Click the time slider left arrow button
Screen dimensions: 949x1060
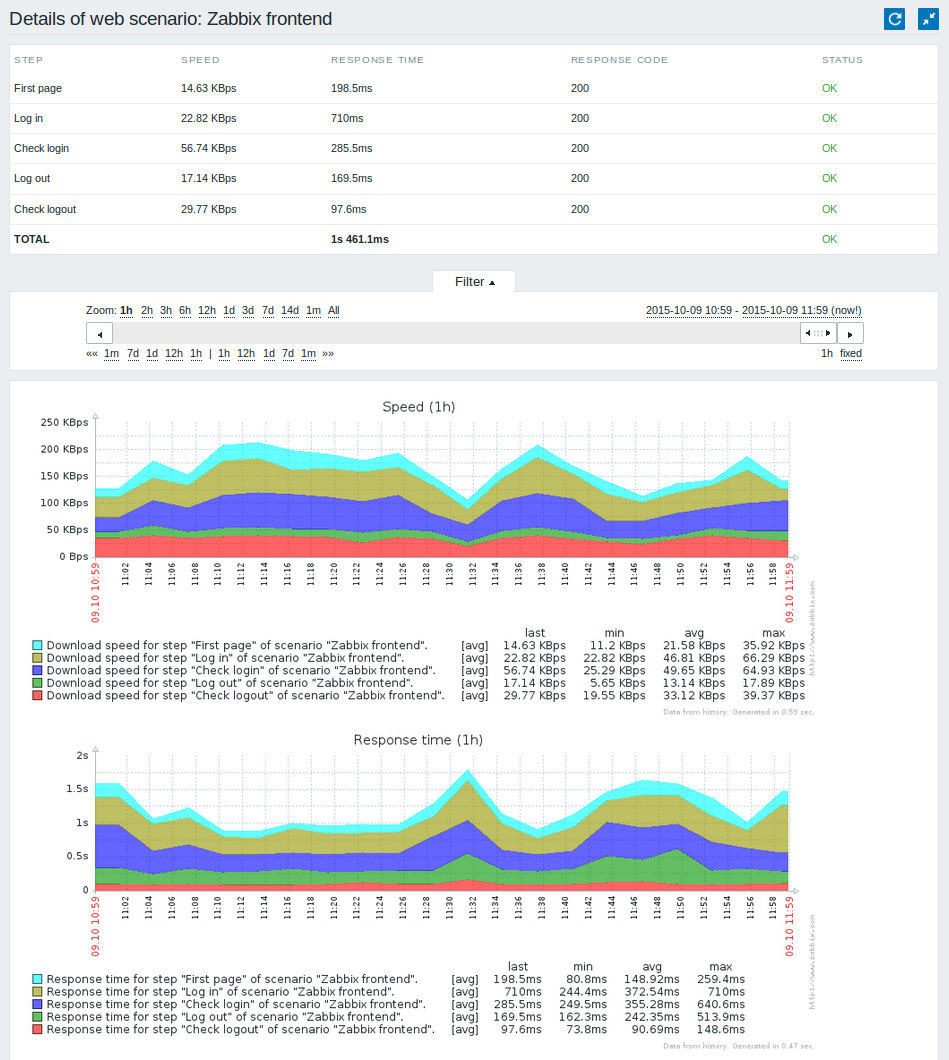click(99, 333)
